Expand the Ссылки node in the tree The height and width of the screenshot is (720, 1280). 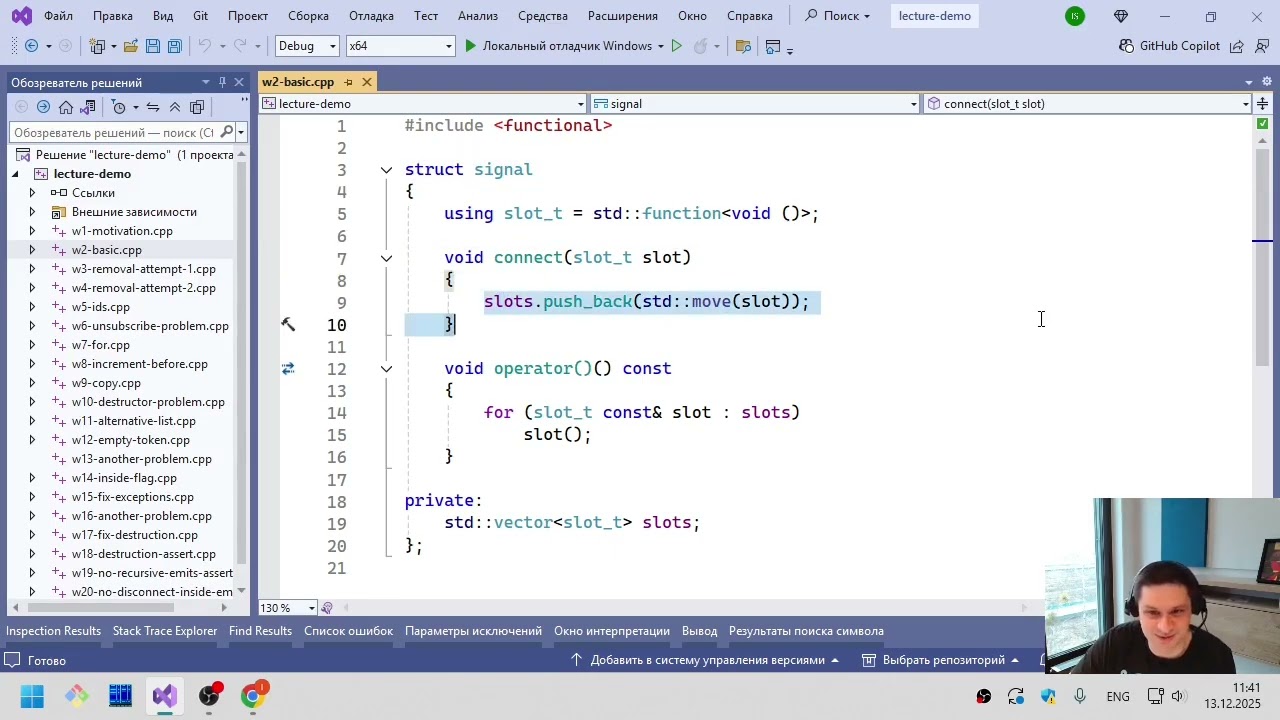click(x=32, y=193)
